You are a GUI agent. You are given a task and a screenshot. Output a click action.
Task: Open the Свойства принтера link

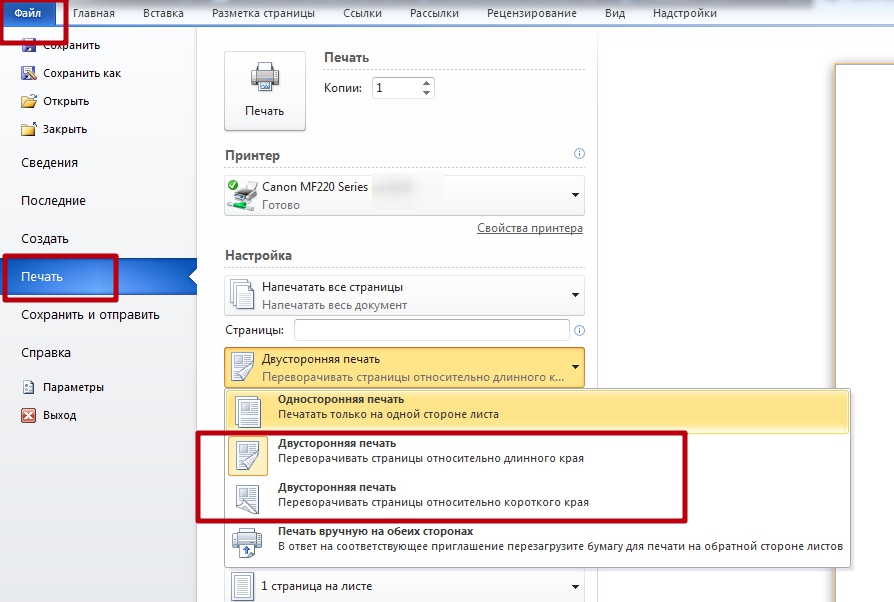529,228
